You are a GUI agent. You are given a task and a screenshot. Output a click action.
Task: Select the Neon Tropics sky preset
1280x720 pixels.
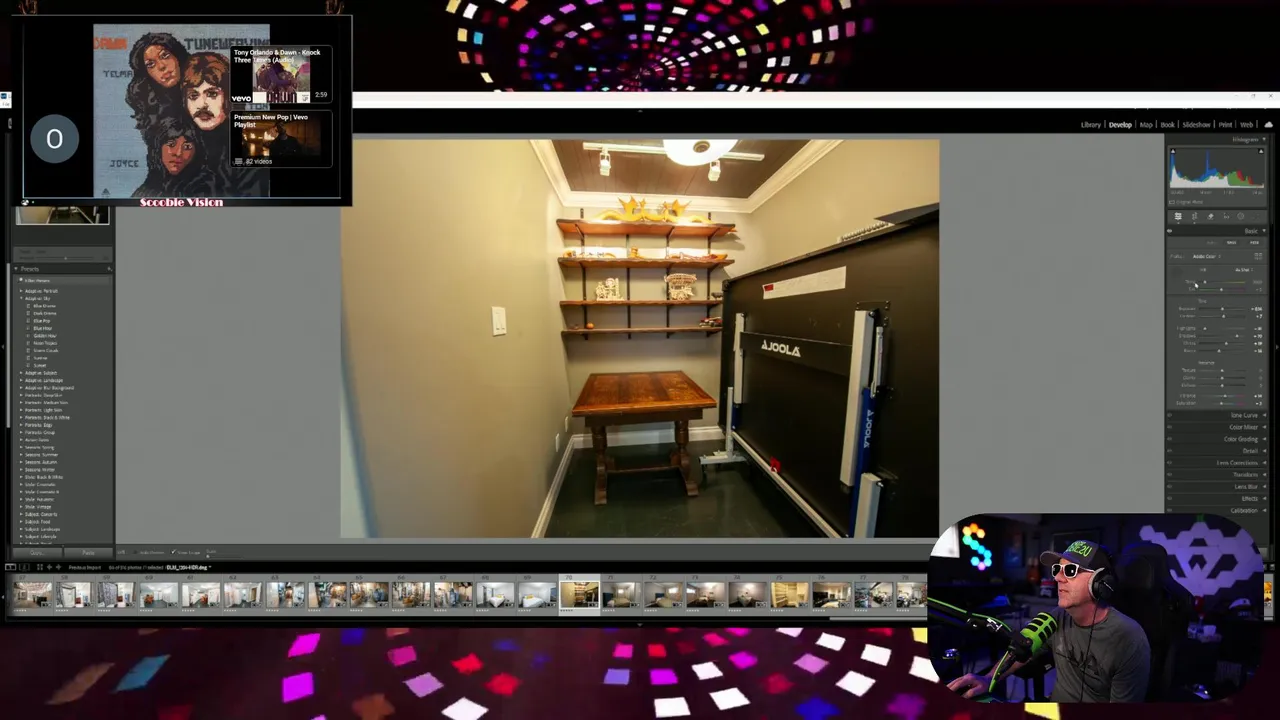coord(45,343)
